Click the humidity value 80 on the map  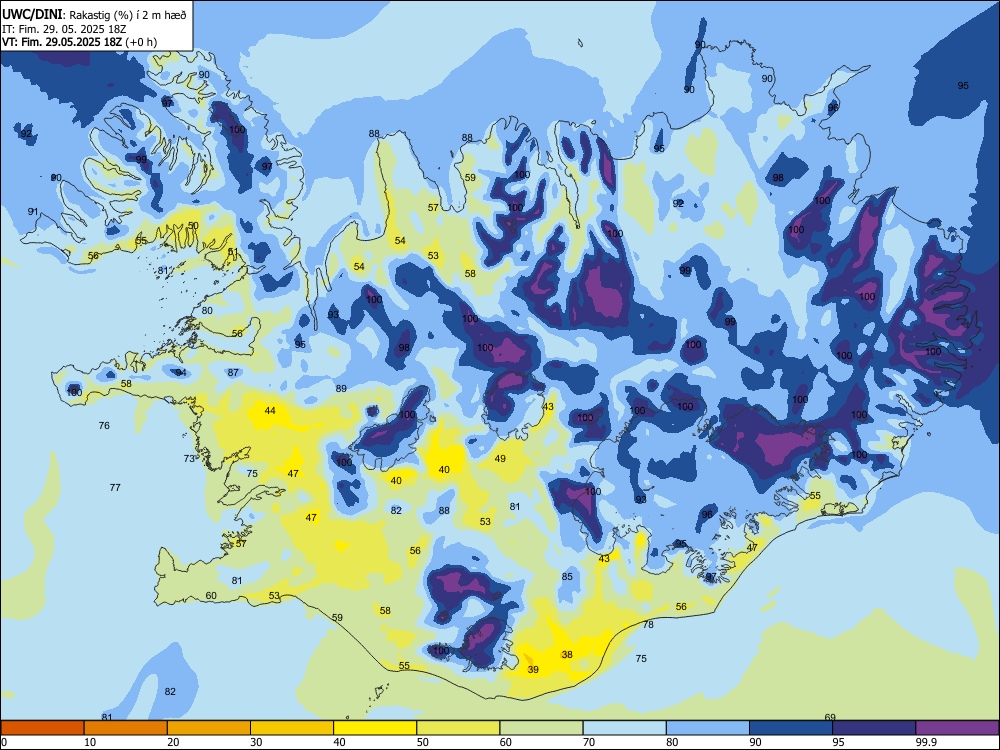pyautogui.click(x=207, y=311)
